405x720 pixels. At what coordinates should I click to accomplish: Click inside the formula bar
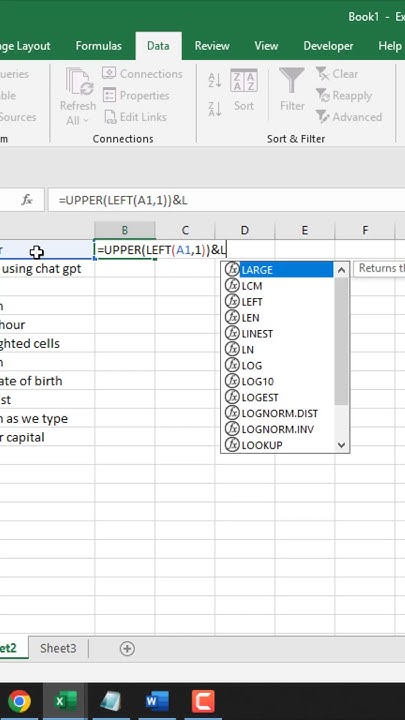[226, 201]
